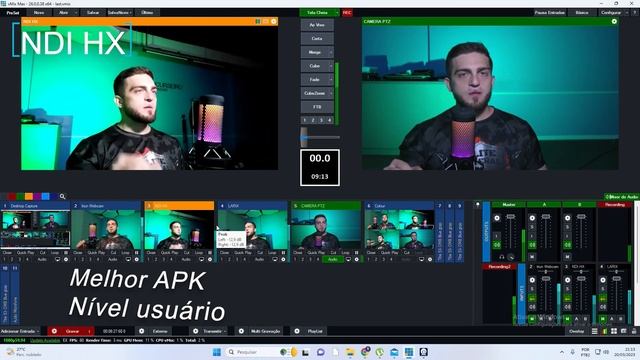The height and width of the screenshot is (360, 640).
Task: Click monitor icon on Desktop Capture input
Action: coord(58,259)
